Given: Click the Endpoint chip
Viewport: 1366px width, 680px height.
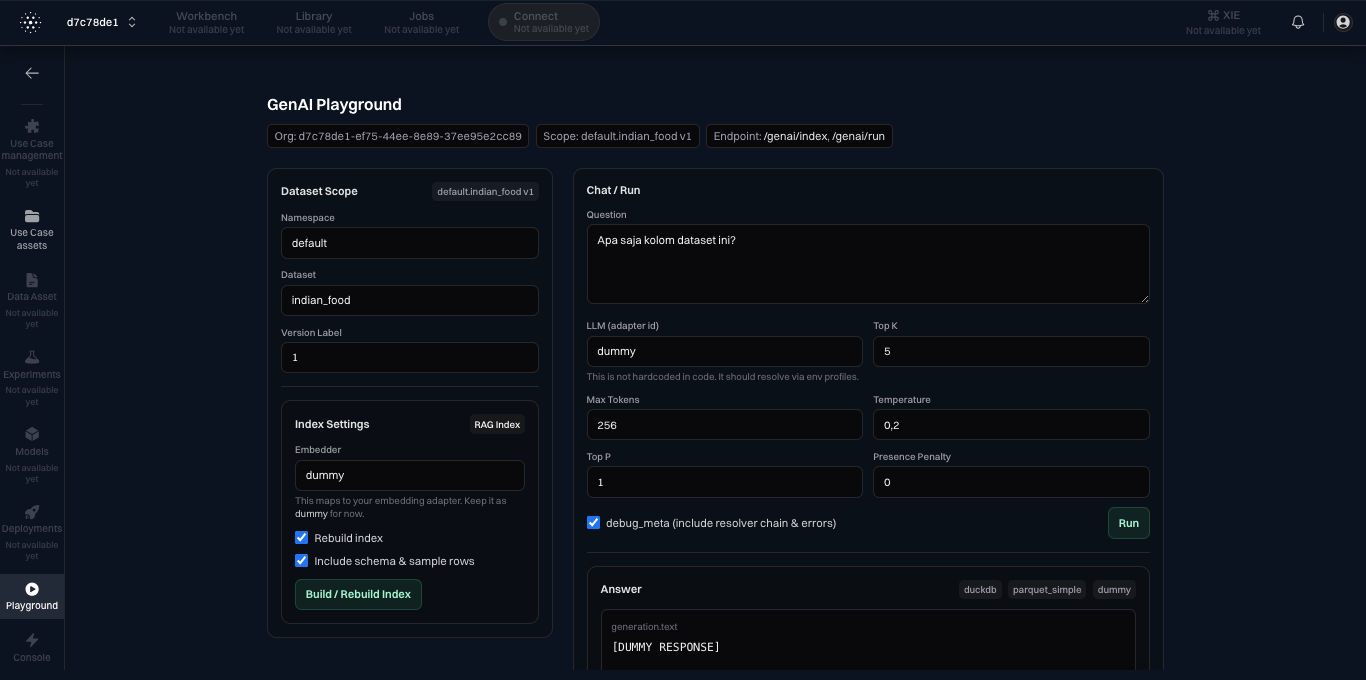Looking at the screenshot, I should [799, 136].
